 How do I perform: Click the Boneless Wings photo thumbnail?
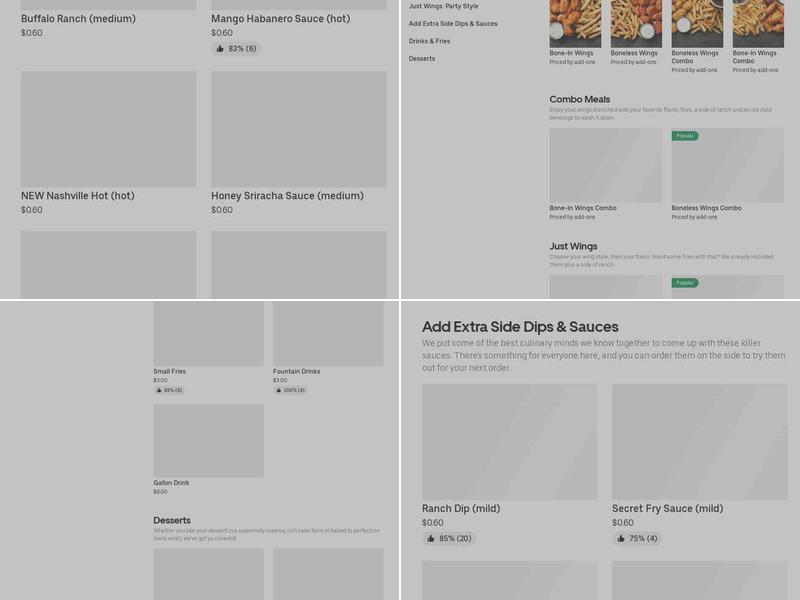pyautogui.click(x=636, y=22)
